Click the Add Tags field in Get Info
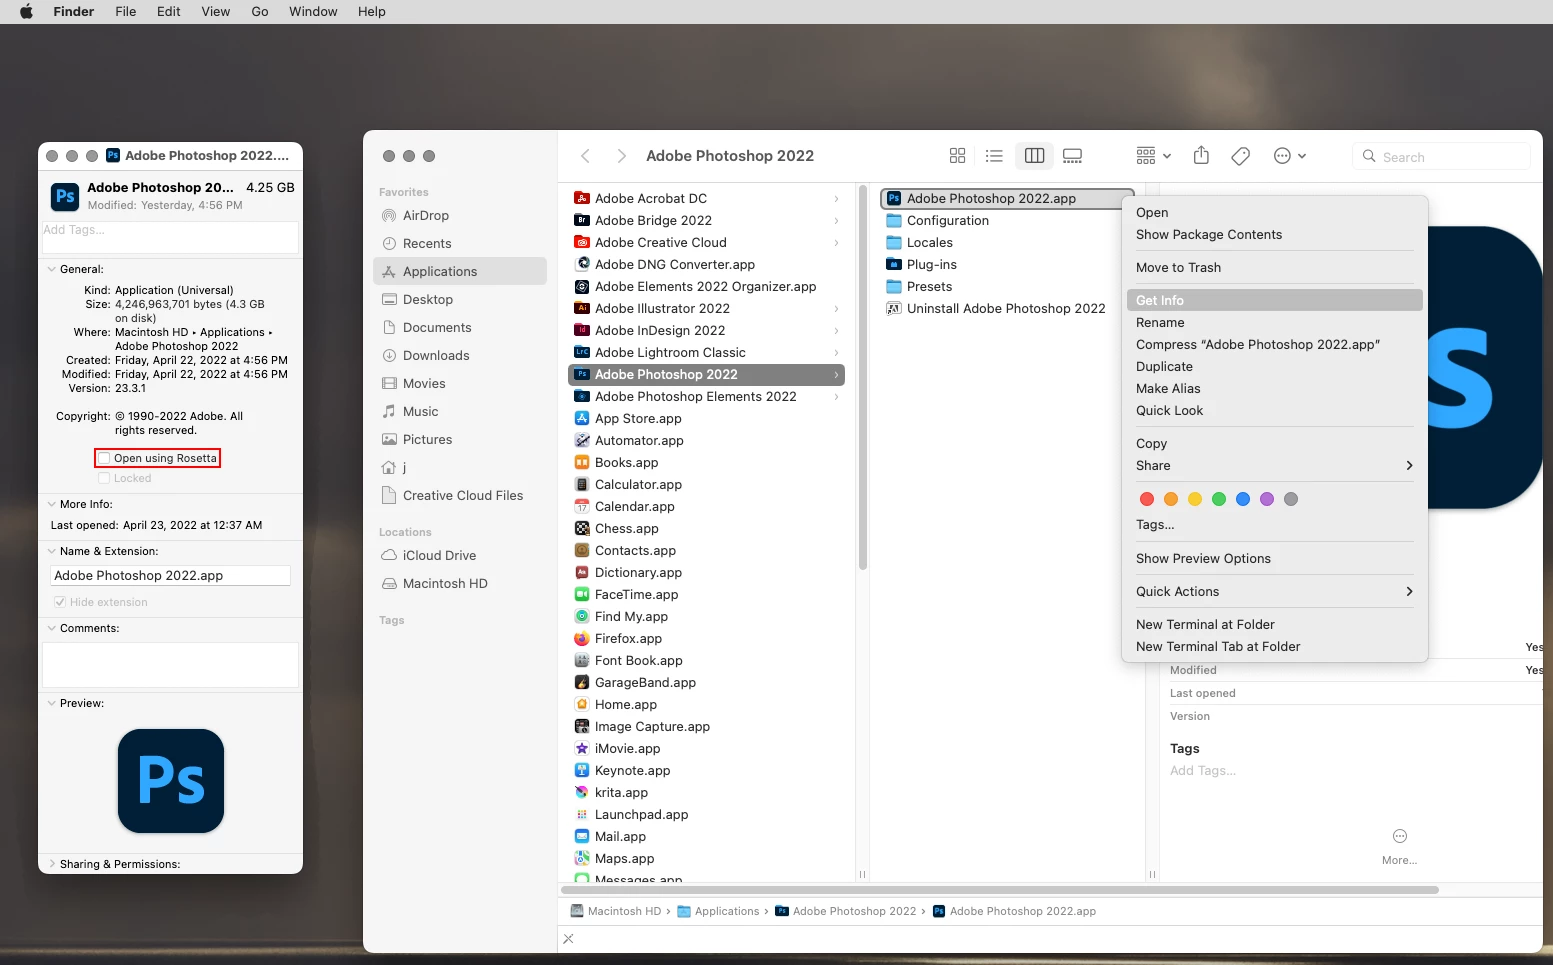The image size is (1553, 965). [170, 237]
